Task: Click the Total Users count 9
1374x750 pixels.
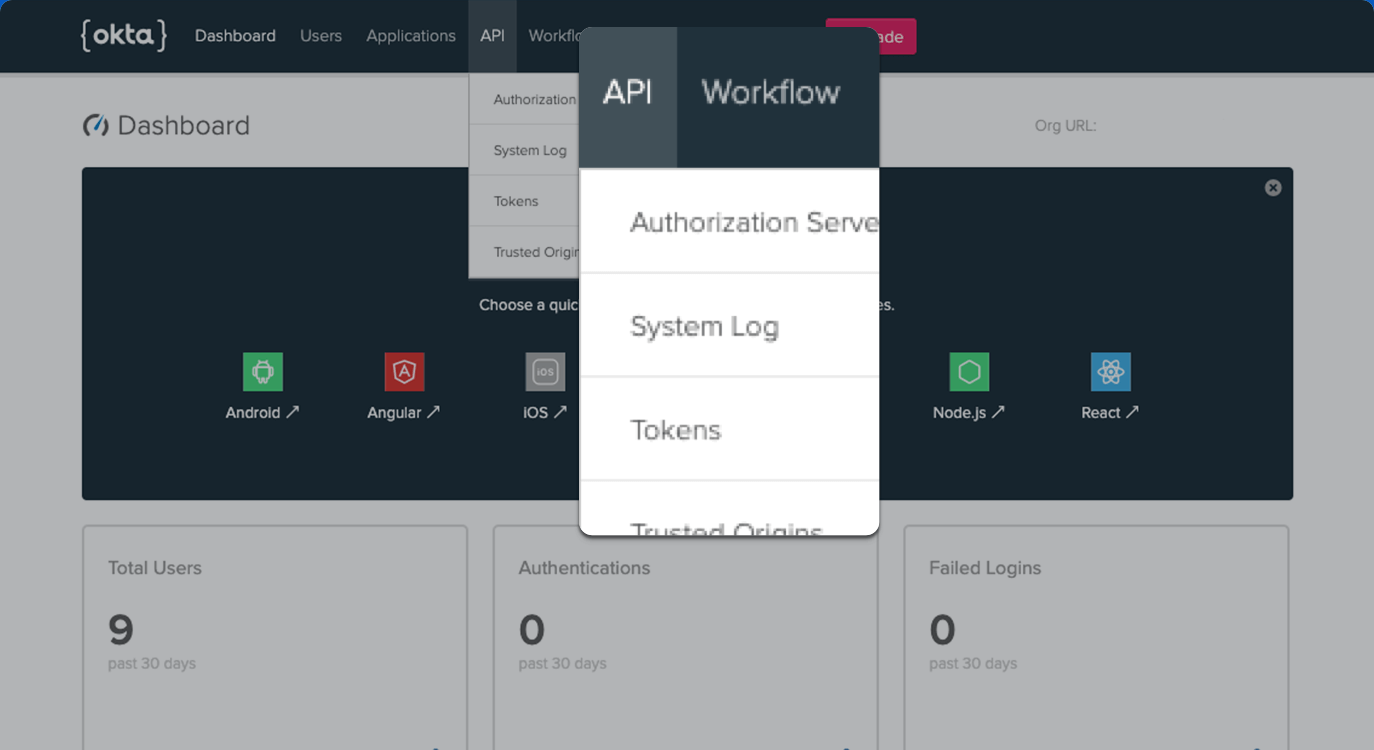Action: pyautogui.click(x=121, y=630)
